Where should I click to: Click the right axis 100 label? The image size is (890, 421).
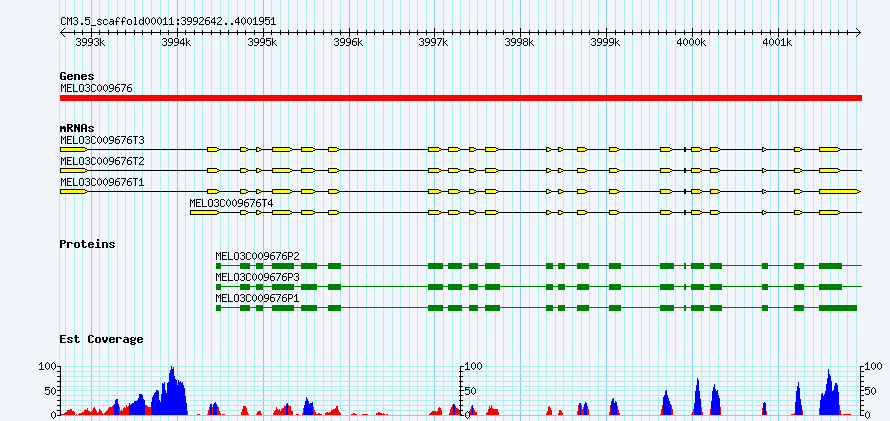pyautogui.click(x=874, y=367)
